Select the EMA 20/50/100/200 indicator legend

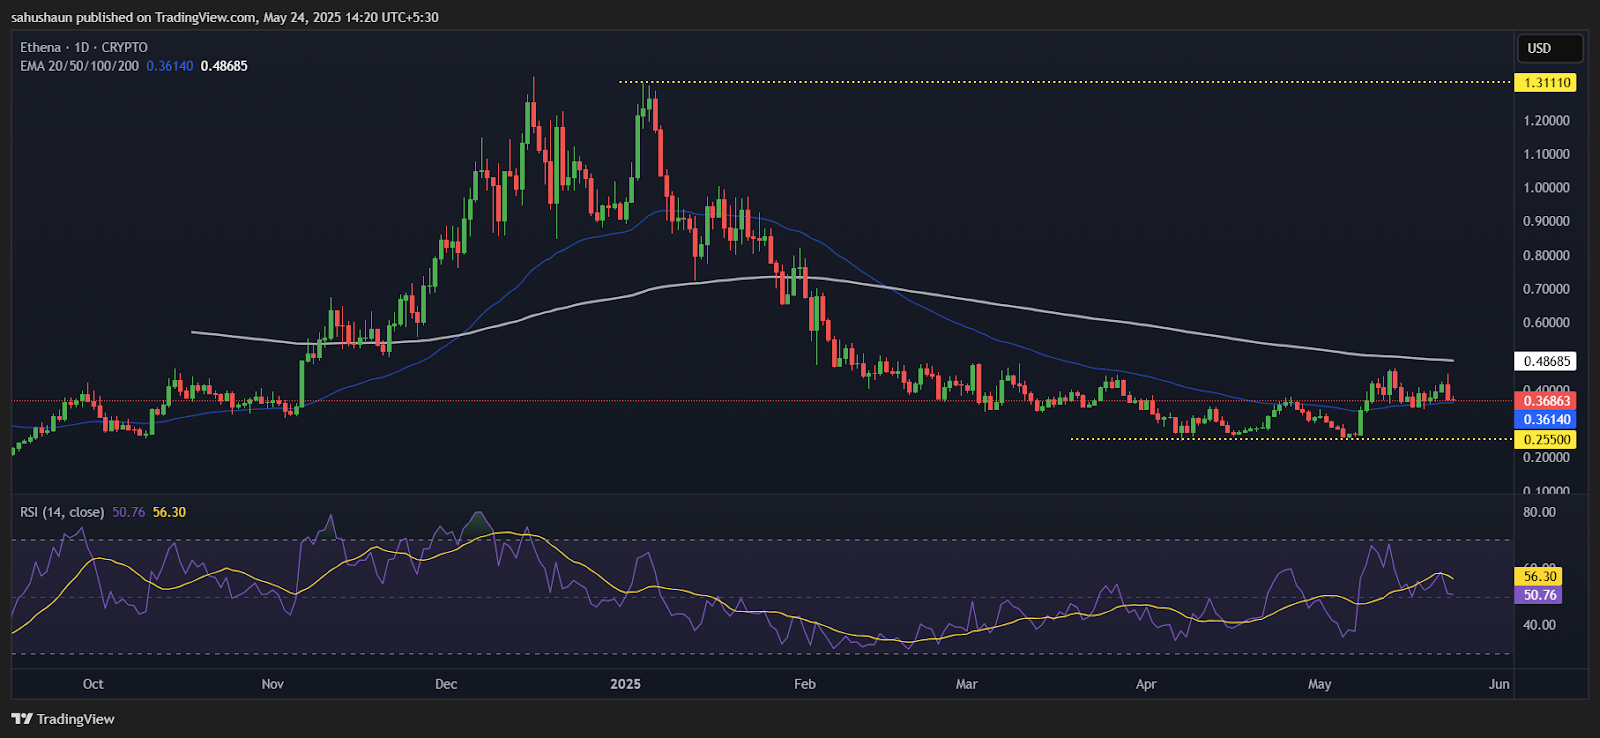[80, 66]
